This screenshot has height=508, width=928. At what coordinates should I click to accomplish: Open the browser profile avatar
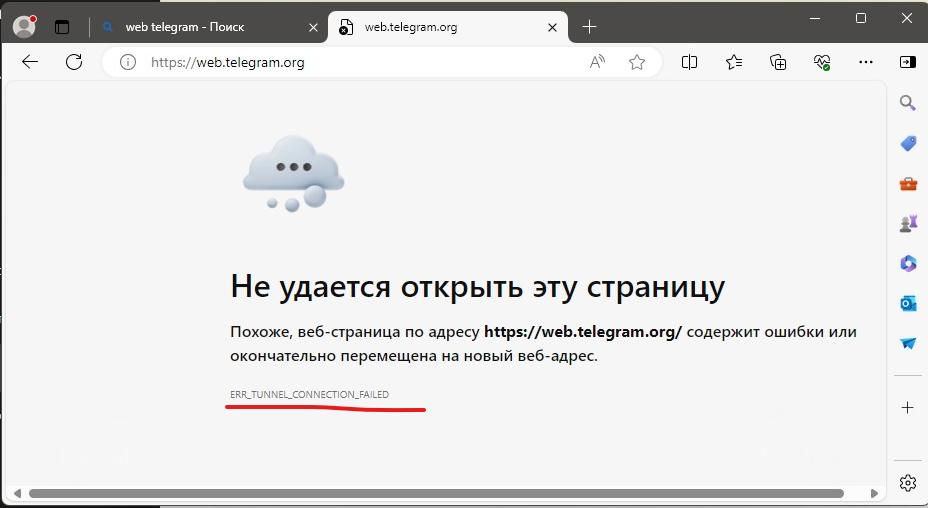[24, 27]
